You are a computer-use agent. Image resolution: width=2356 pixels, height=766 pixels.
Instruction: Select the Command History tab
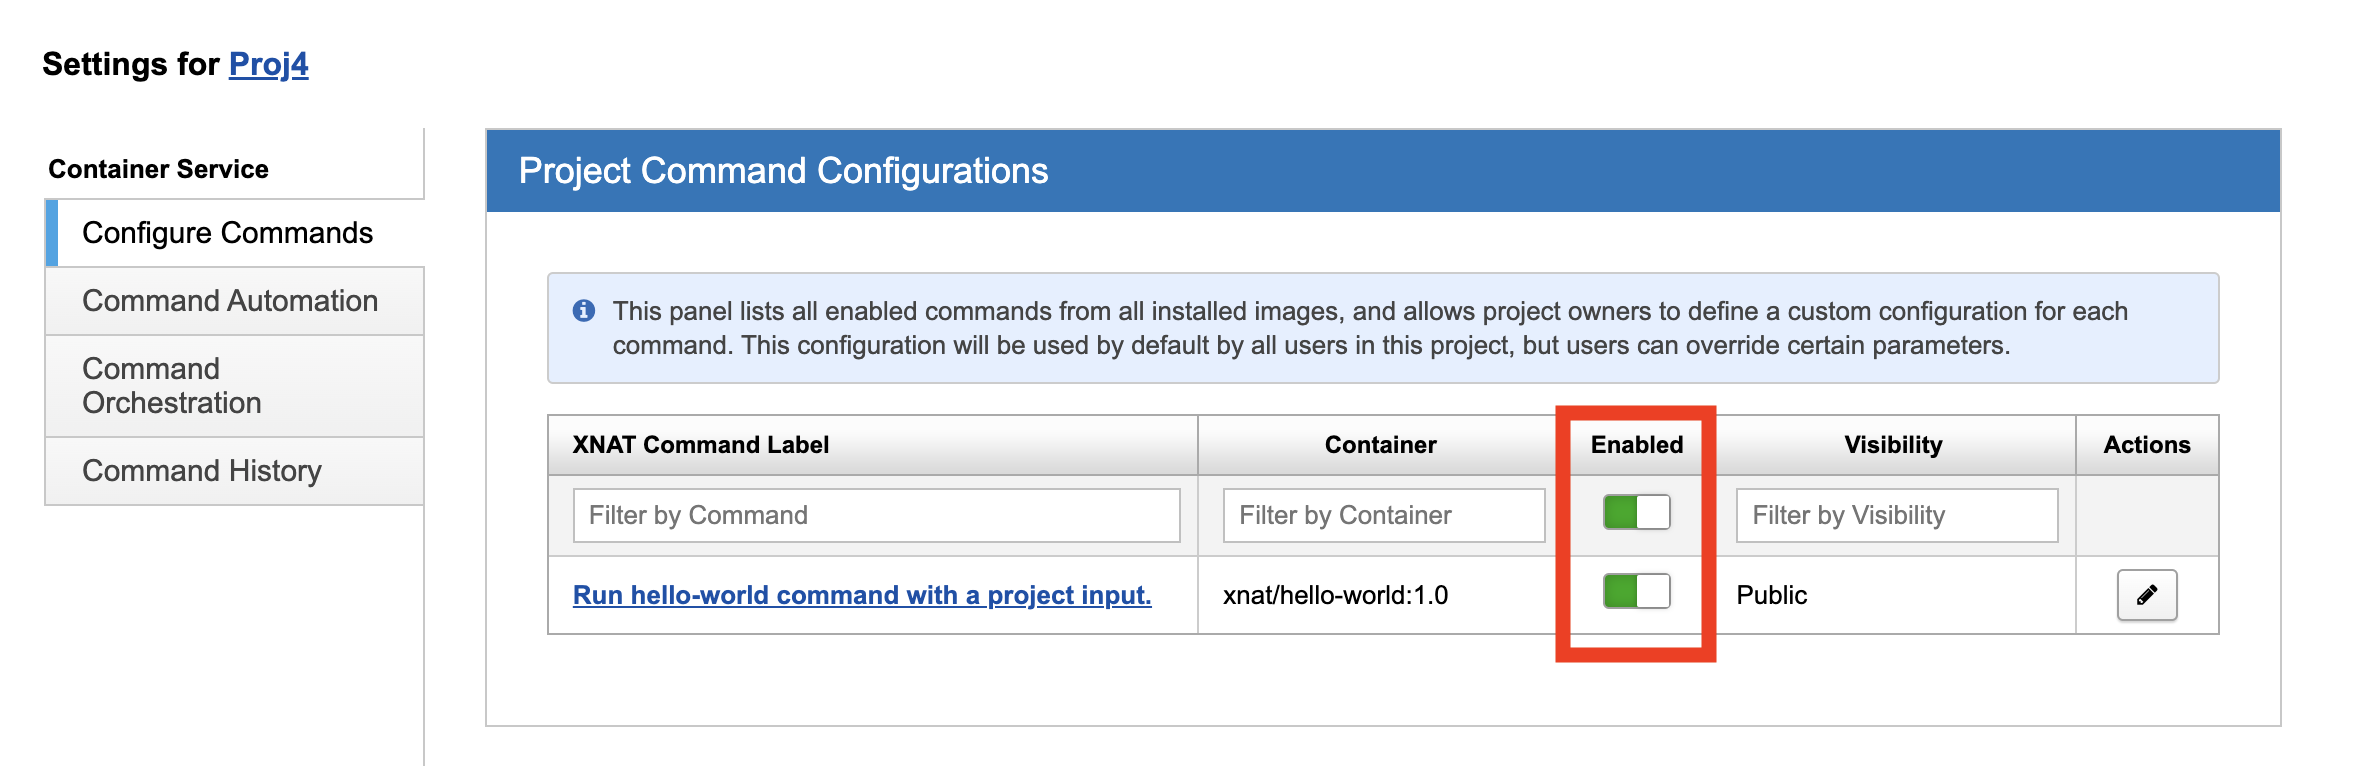pos(202,471)
